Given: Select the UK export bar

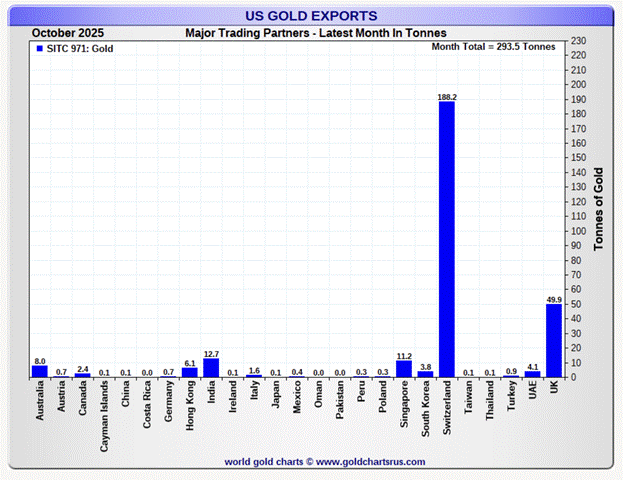Looking at the screenshot, I should (x=553, y=340).
